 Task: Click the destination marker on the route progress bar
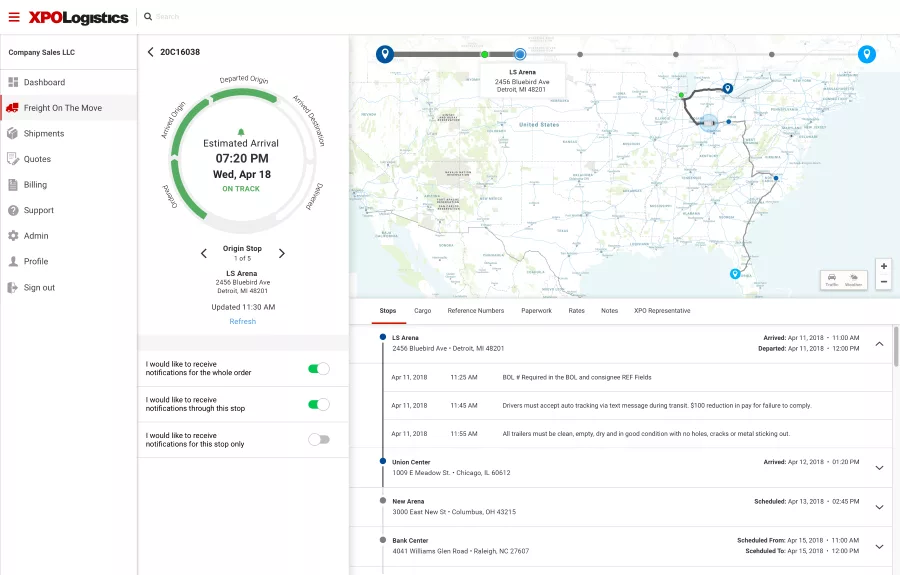(x=867, y=55)
